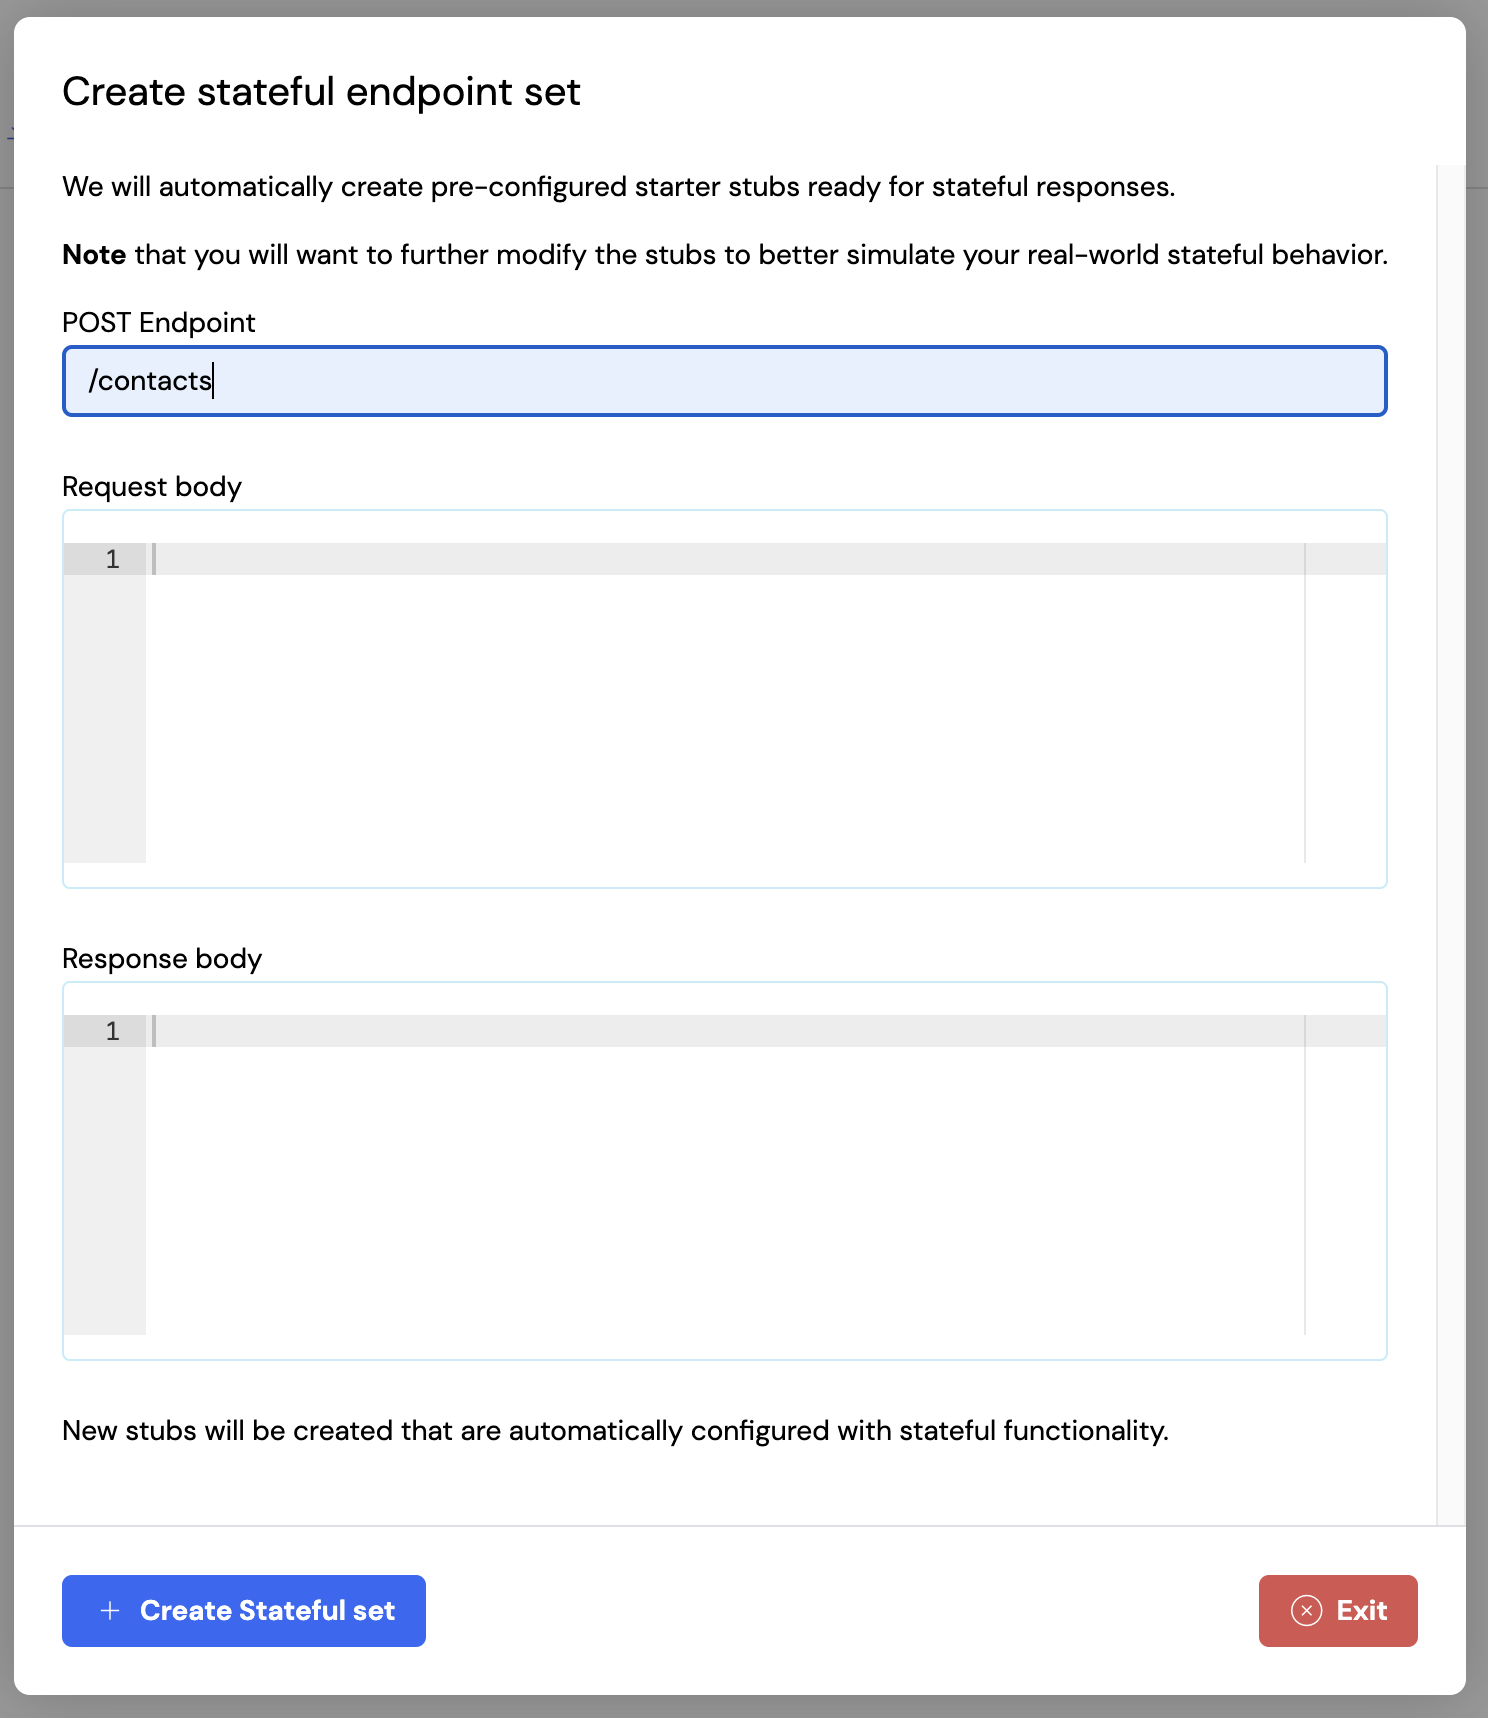
Task: Click line 1 of the Response body editor
Action: coord(600,1030)
